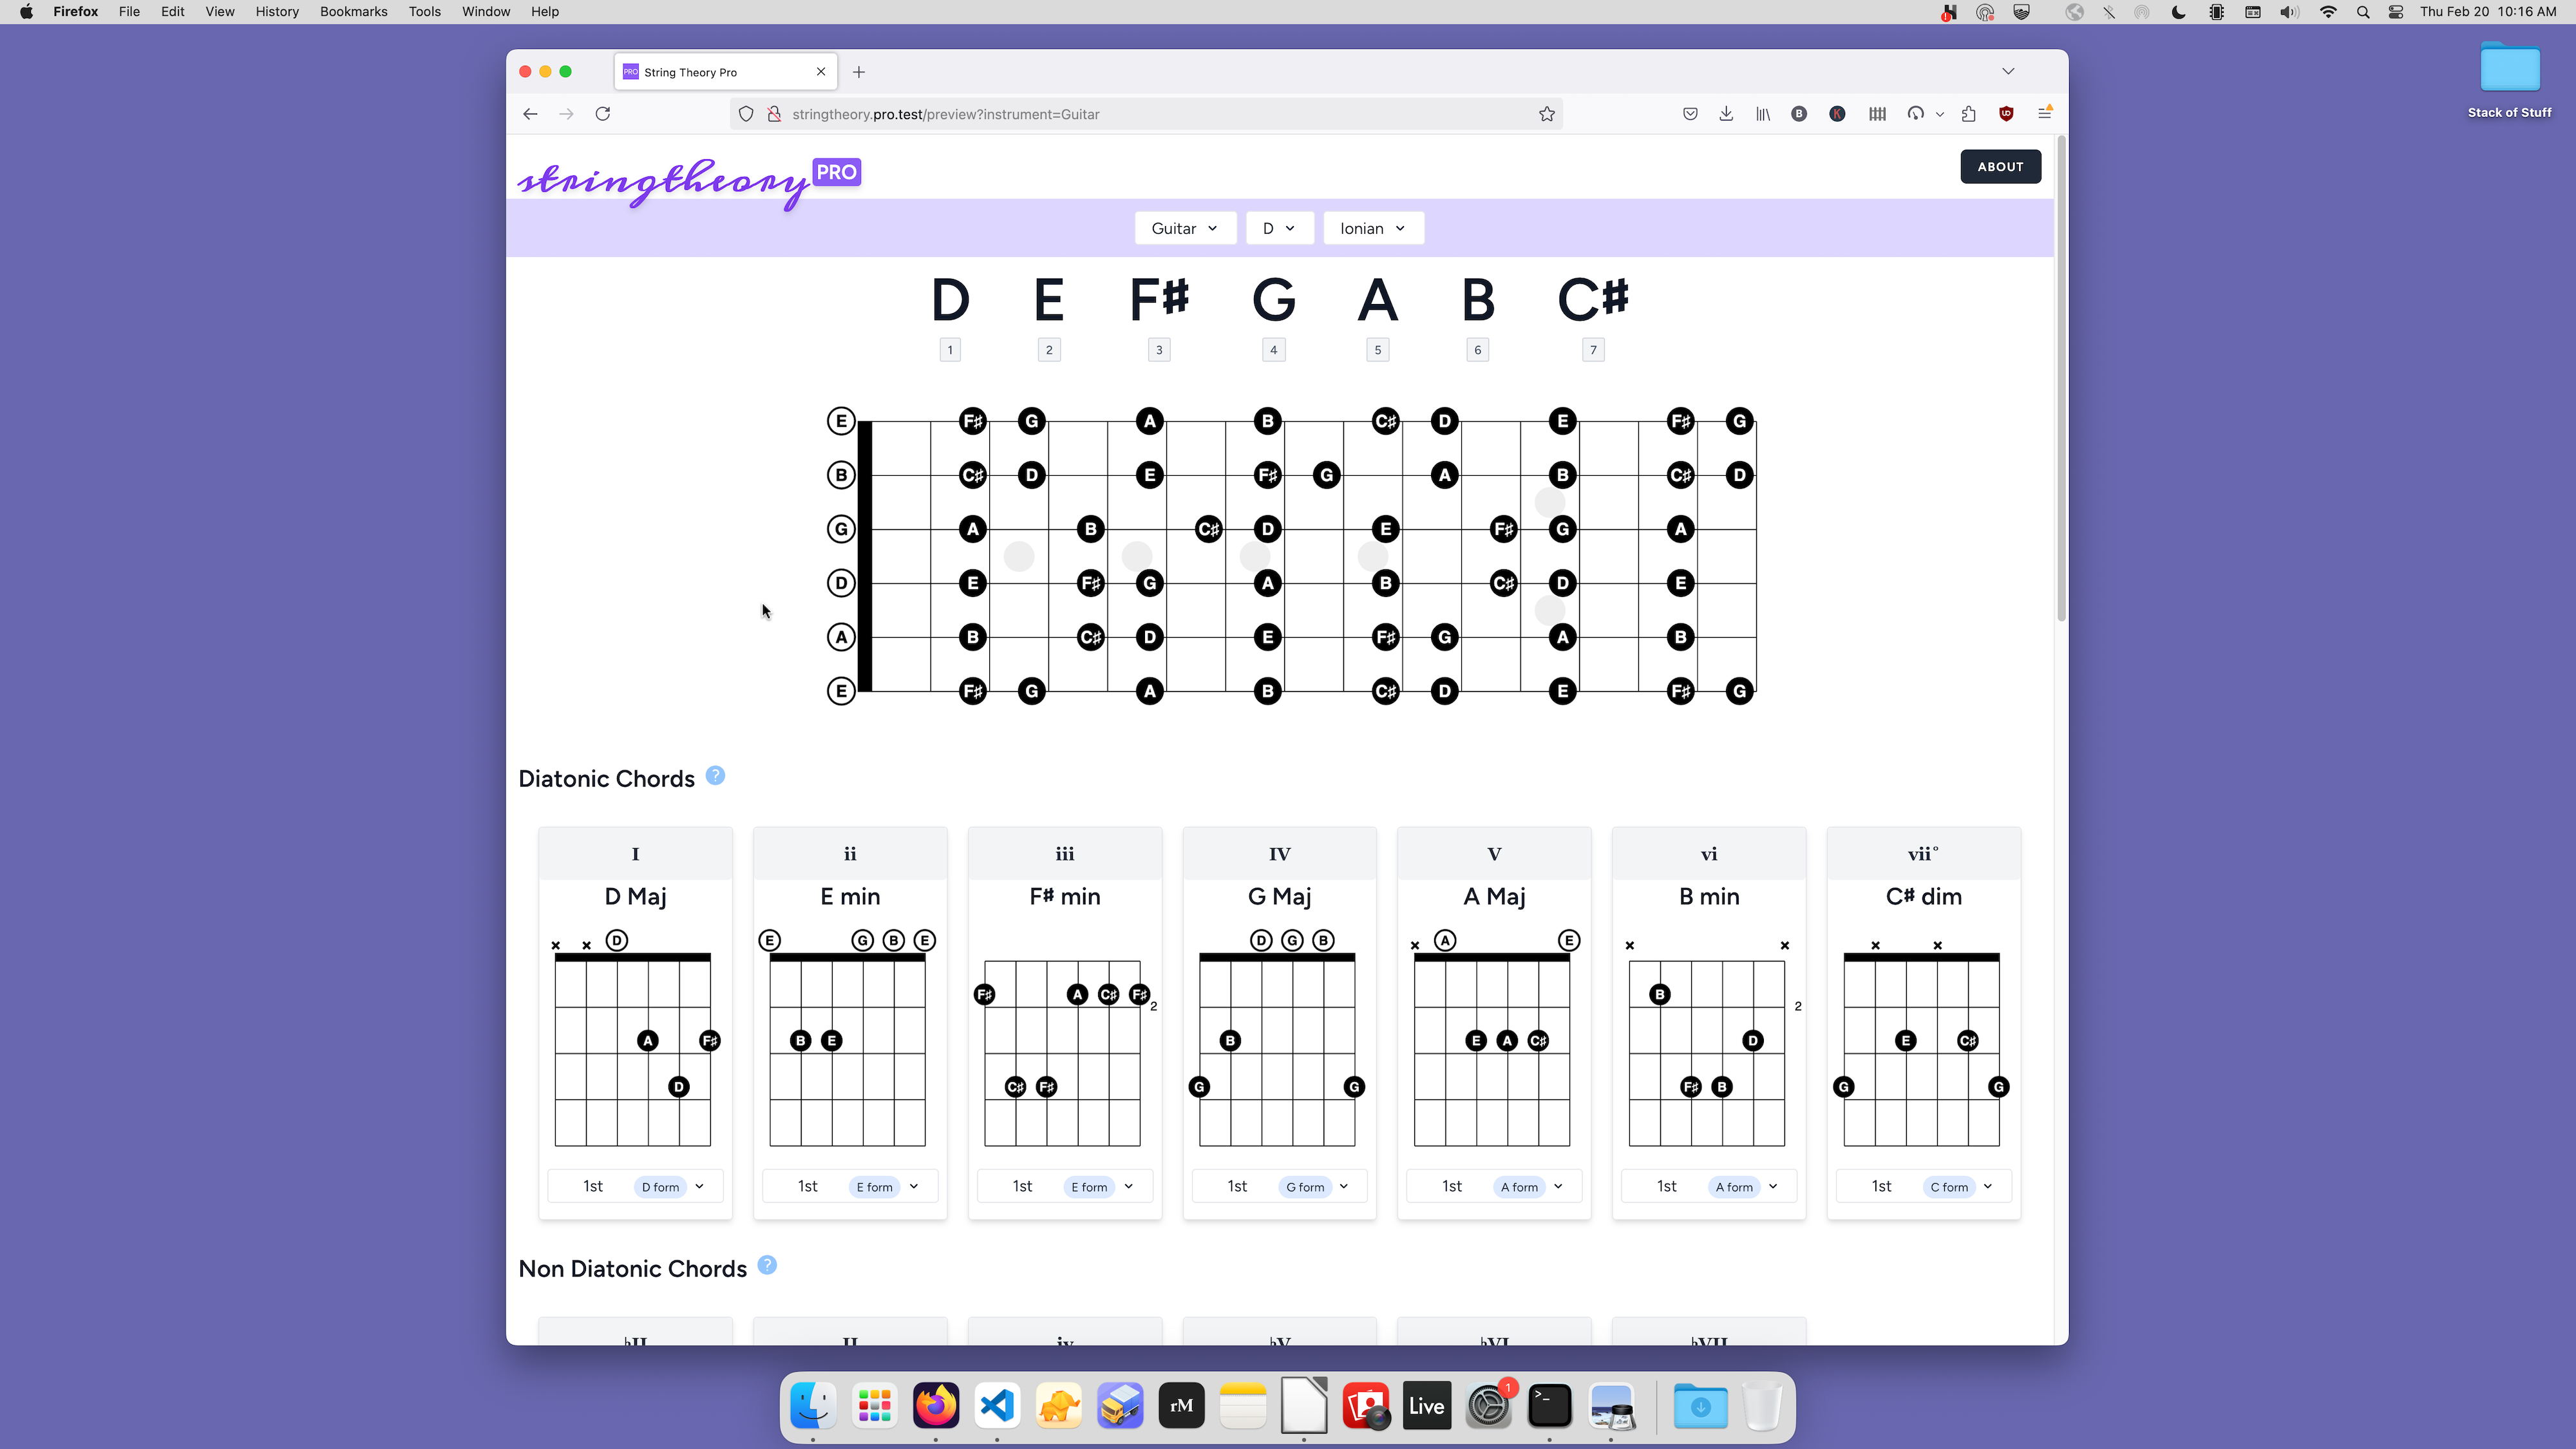2576x1449 pixels.
Task: Bookmark this page with the star icon
Action: (x=1546, y=114)
